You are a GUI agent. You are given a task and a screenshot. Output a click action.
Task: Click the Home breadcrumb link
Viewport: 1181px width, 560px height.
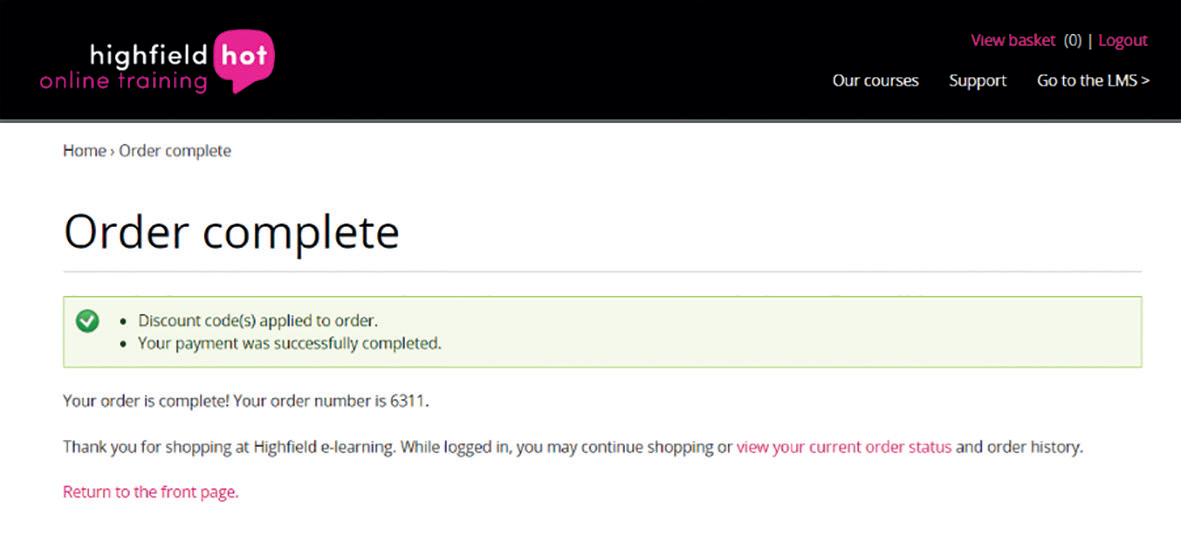point(84,151)
